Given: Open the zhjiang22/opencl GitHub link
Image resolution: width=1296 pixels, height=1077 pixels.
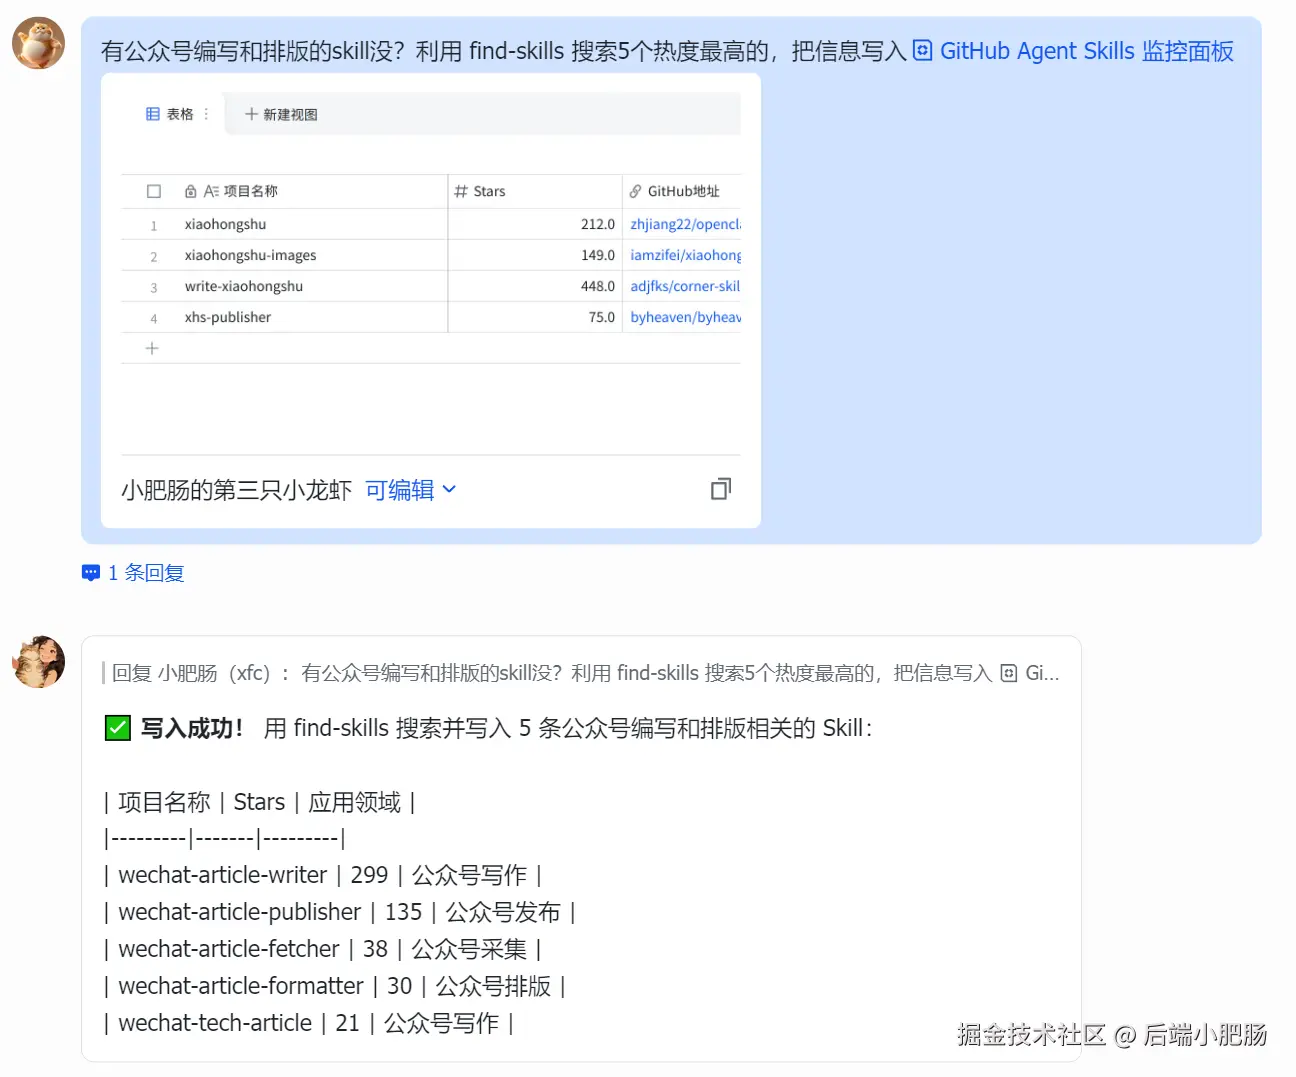Looking at the screenshot, I should click(x=685, y=224).
